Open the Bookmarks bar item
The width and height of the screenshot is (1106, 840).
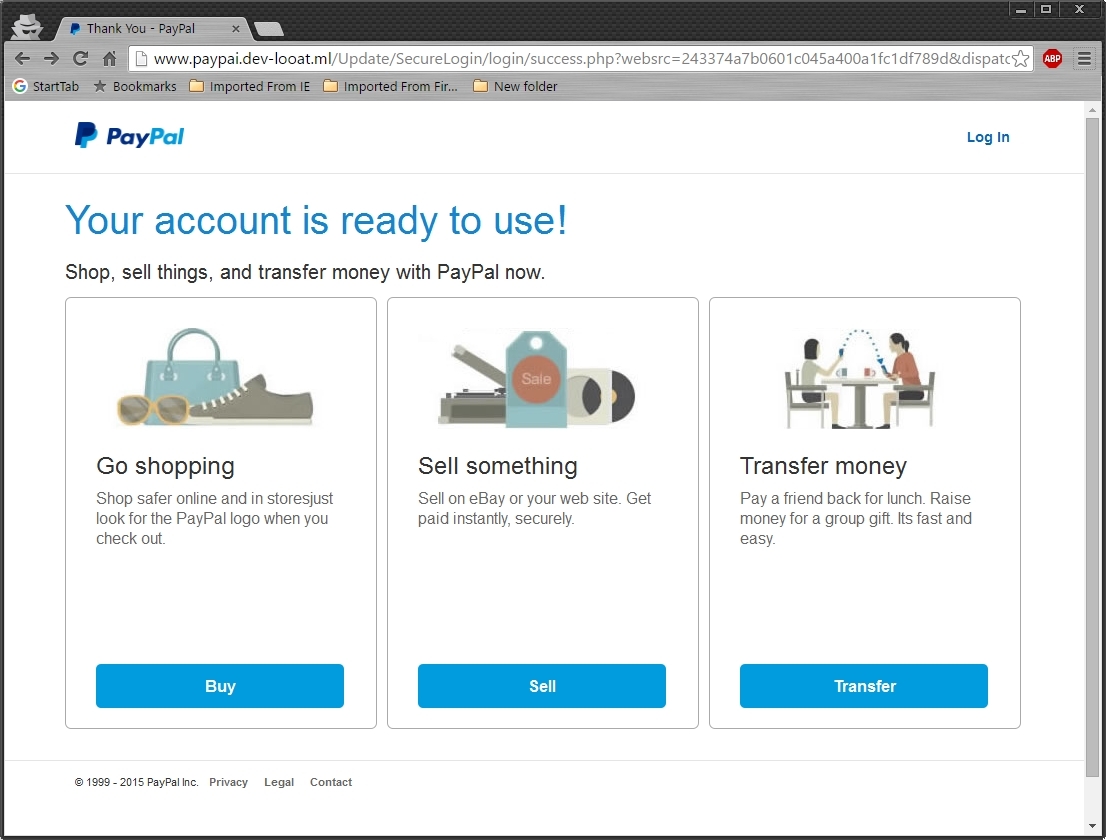tap(135, 86)
